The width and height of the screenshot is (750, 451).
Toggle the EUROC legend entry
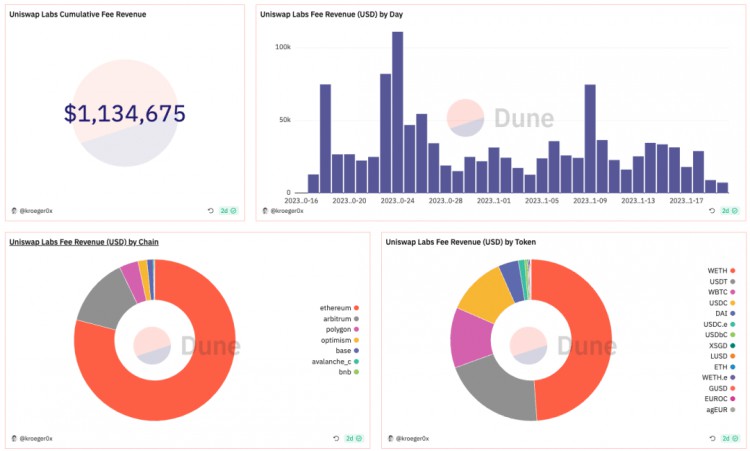pos(720,398)
